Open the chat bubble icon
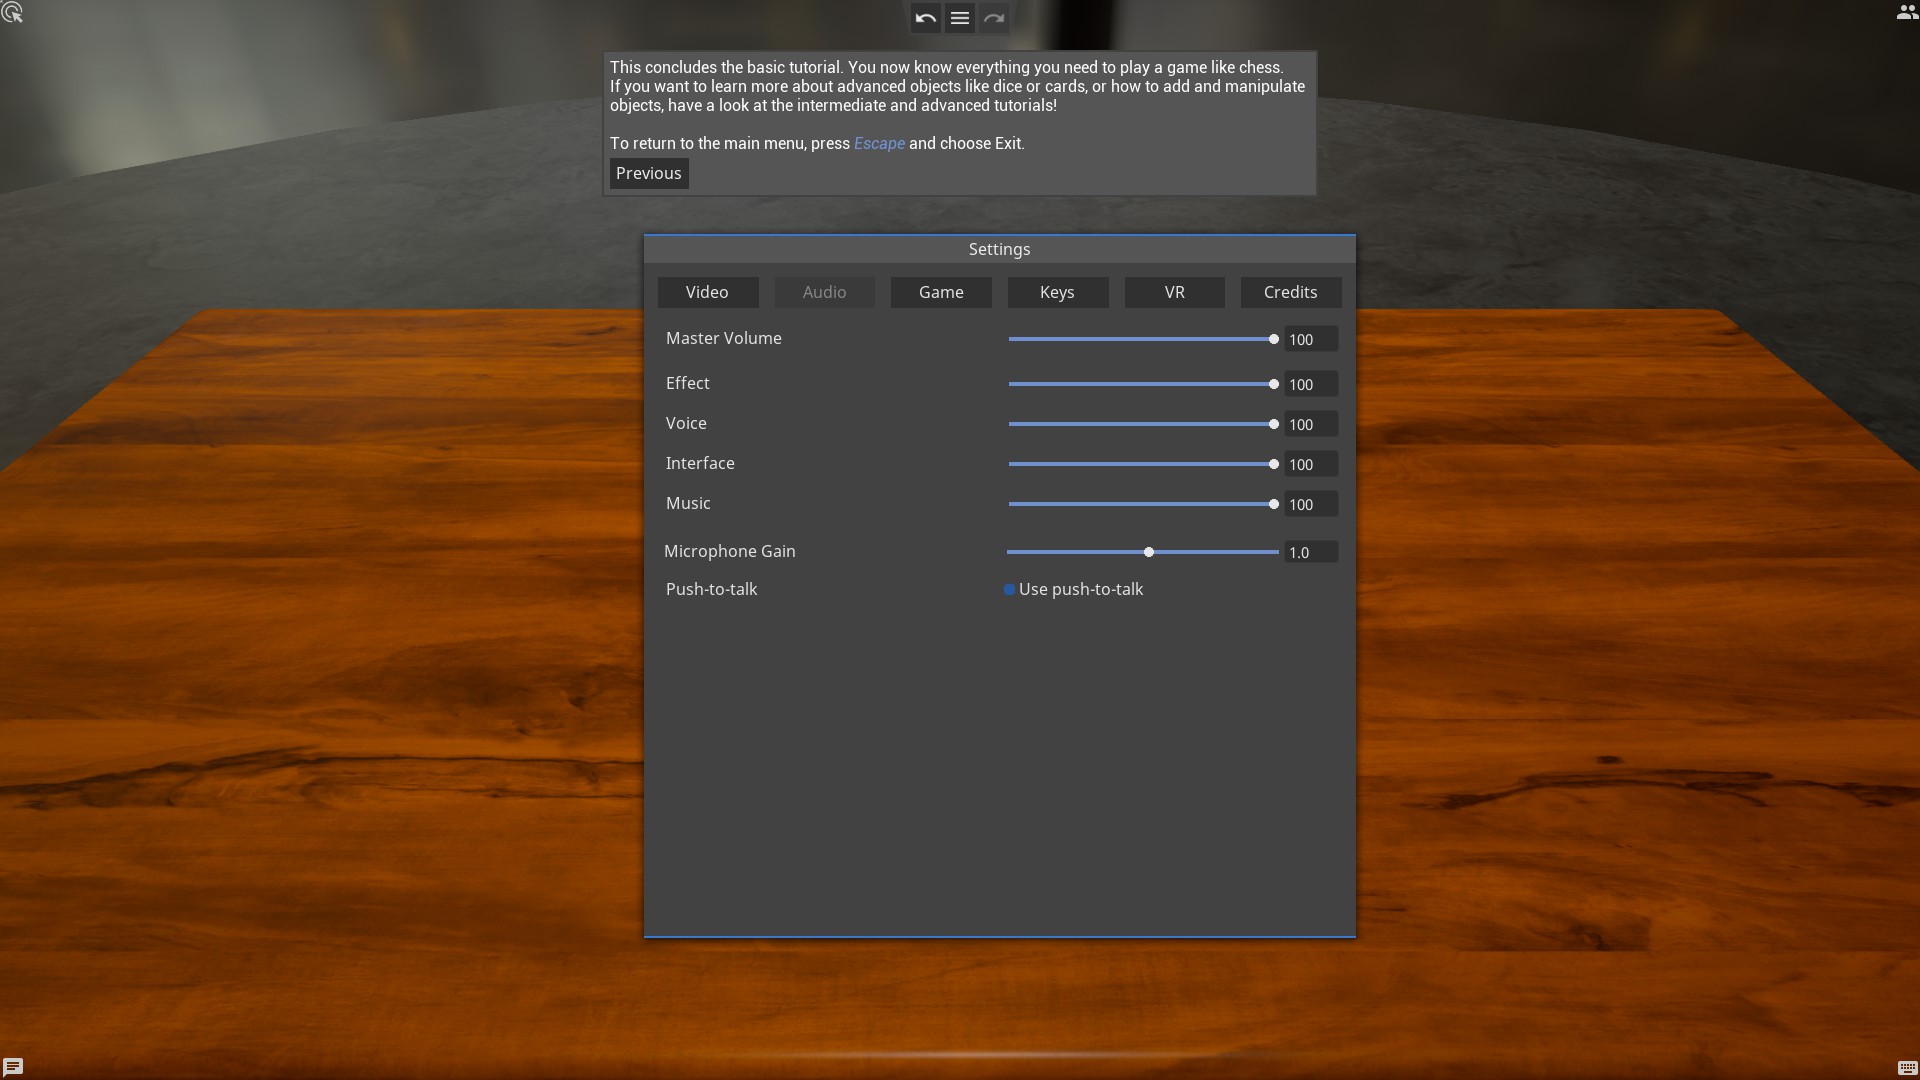This screenshot has height=1080, width=1920. pos(13,1066)
